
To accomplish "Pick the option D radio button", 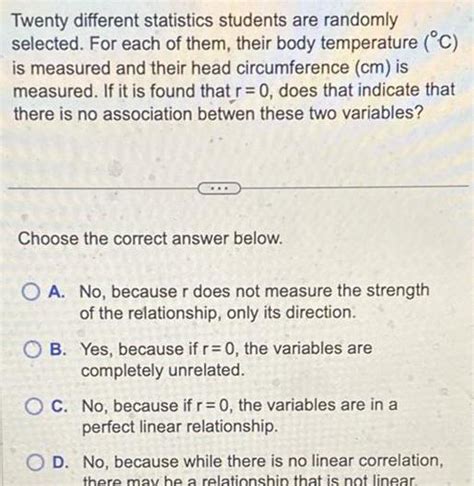I will point(35,462).
